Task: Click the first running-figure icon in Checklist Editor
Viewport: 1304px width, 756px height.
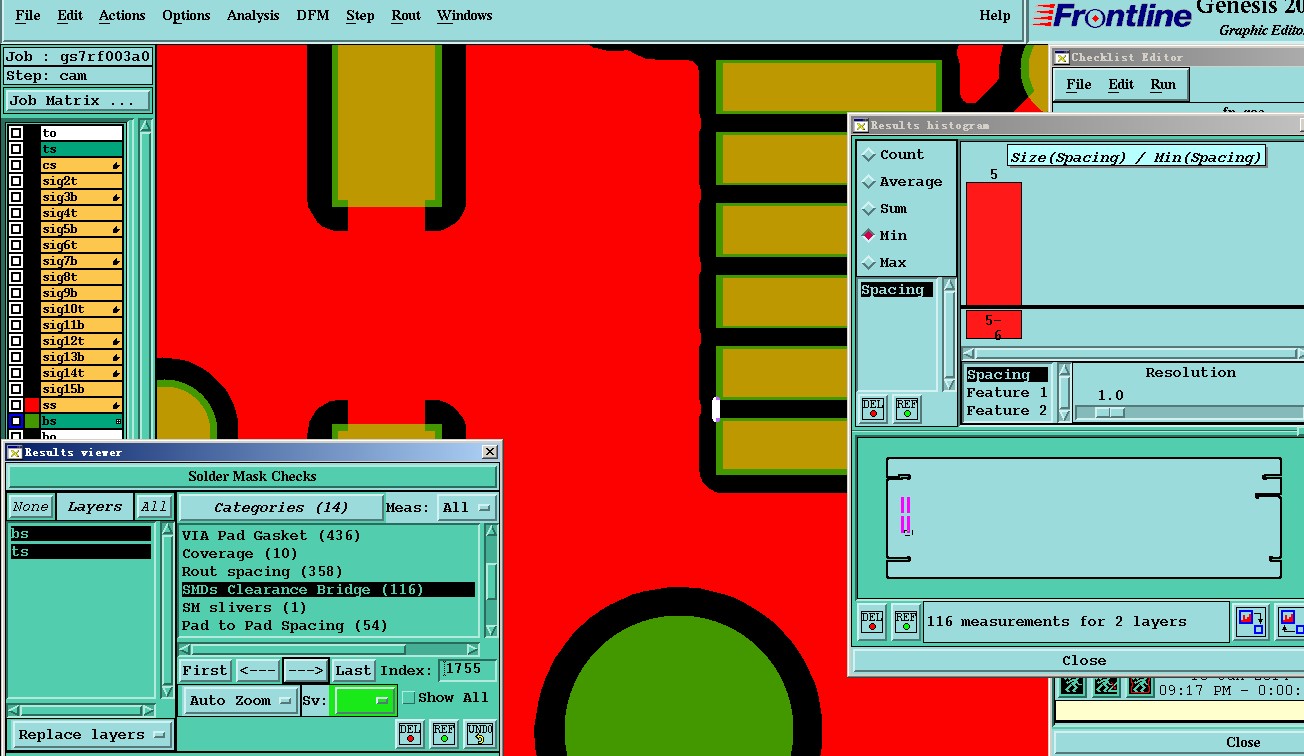Action: (x=1072, y=687)
